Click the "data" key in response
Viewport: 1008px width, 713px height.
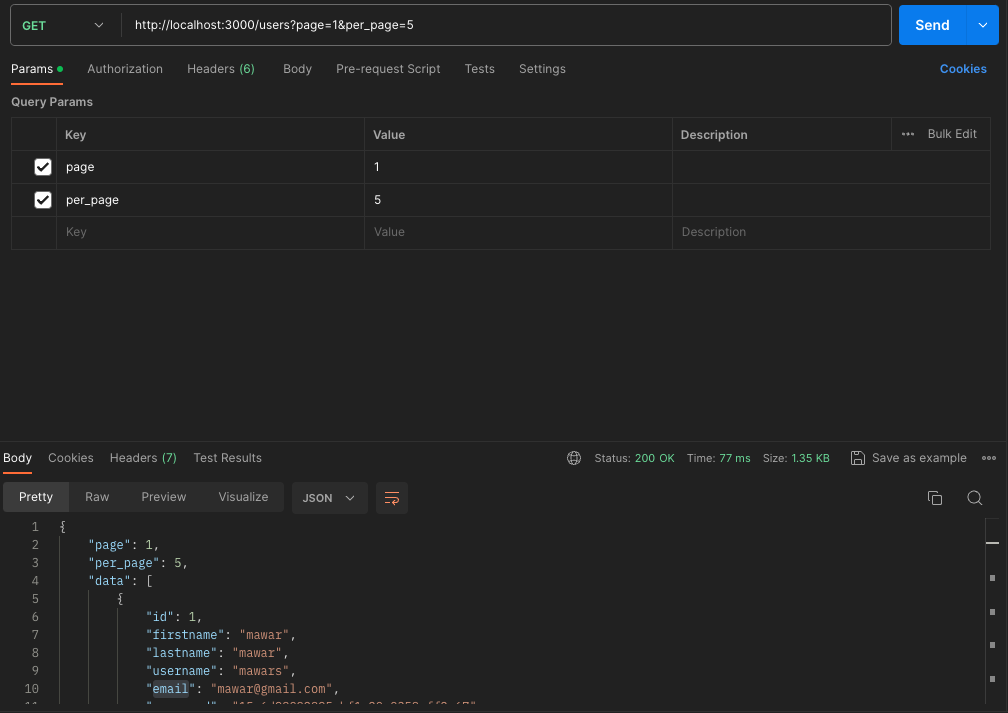(x=109, y=581)
